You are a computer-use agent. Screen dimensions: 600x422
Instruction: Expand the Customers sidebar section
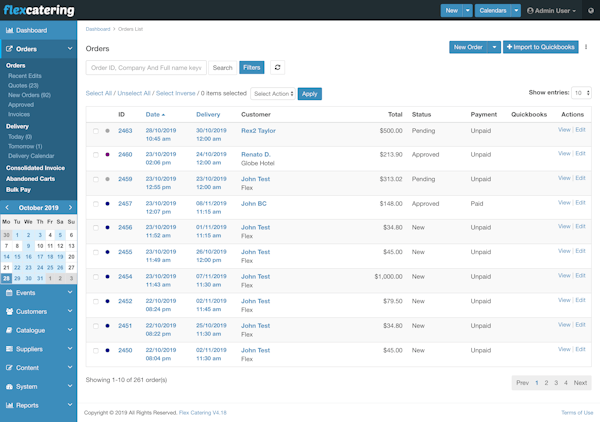38,311
